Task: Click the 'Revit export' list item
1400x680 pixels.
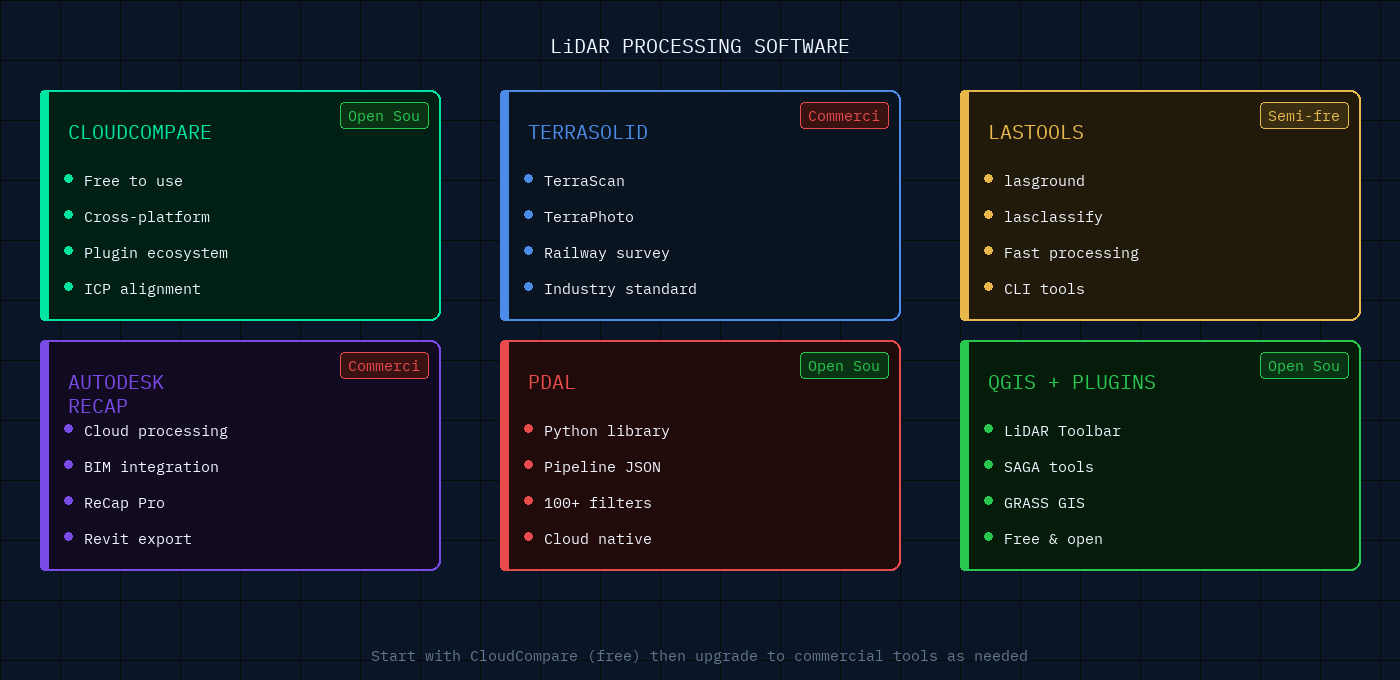Action: coord(138,539)
